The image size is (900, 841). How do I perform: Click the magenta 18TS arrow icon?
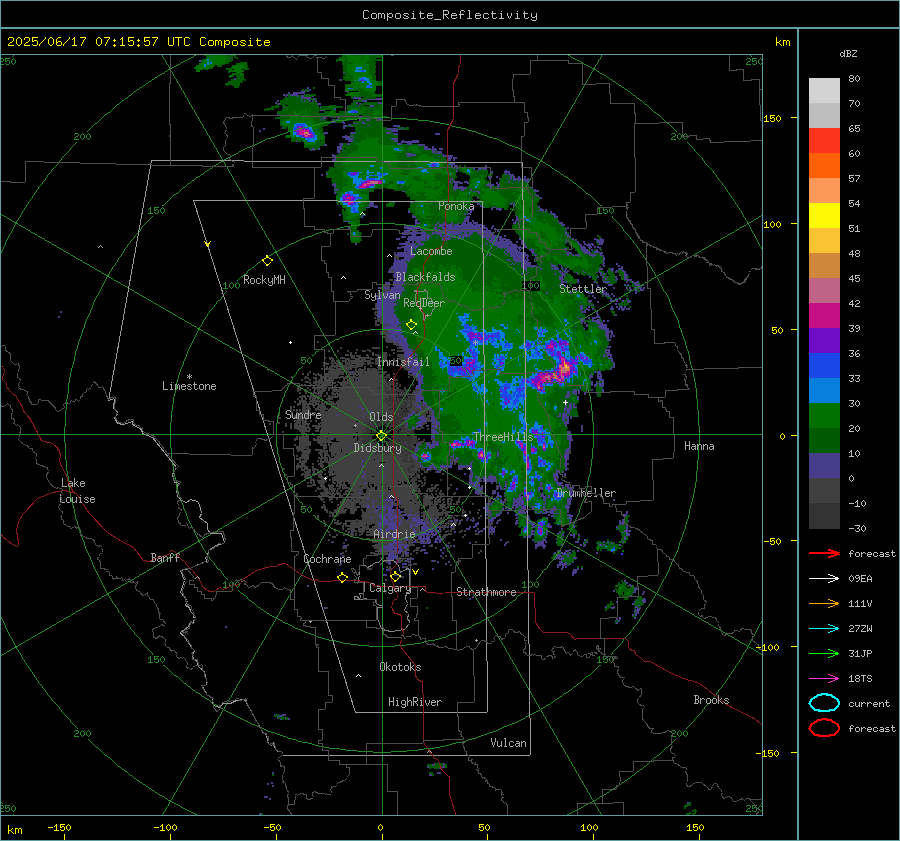824,679
